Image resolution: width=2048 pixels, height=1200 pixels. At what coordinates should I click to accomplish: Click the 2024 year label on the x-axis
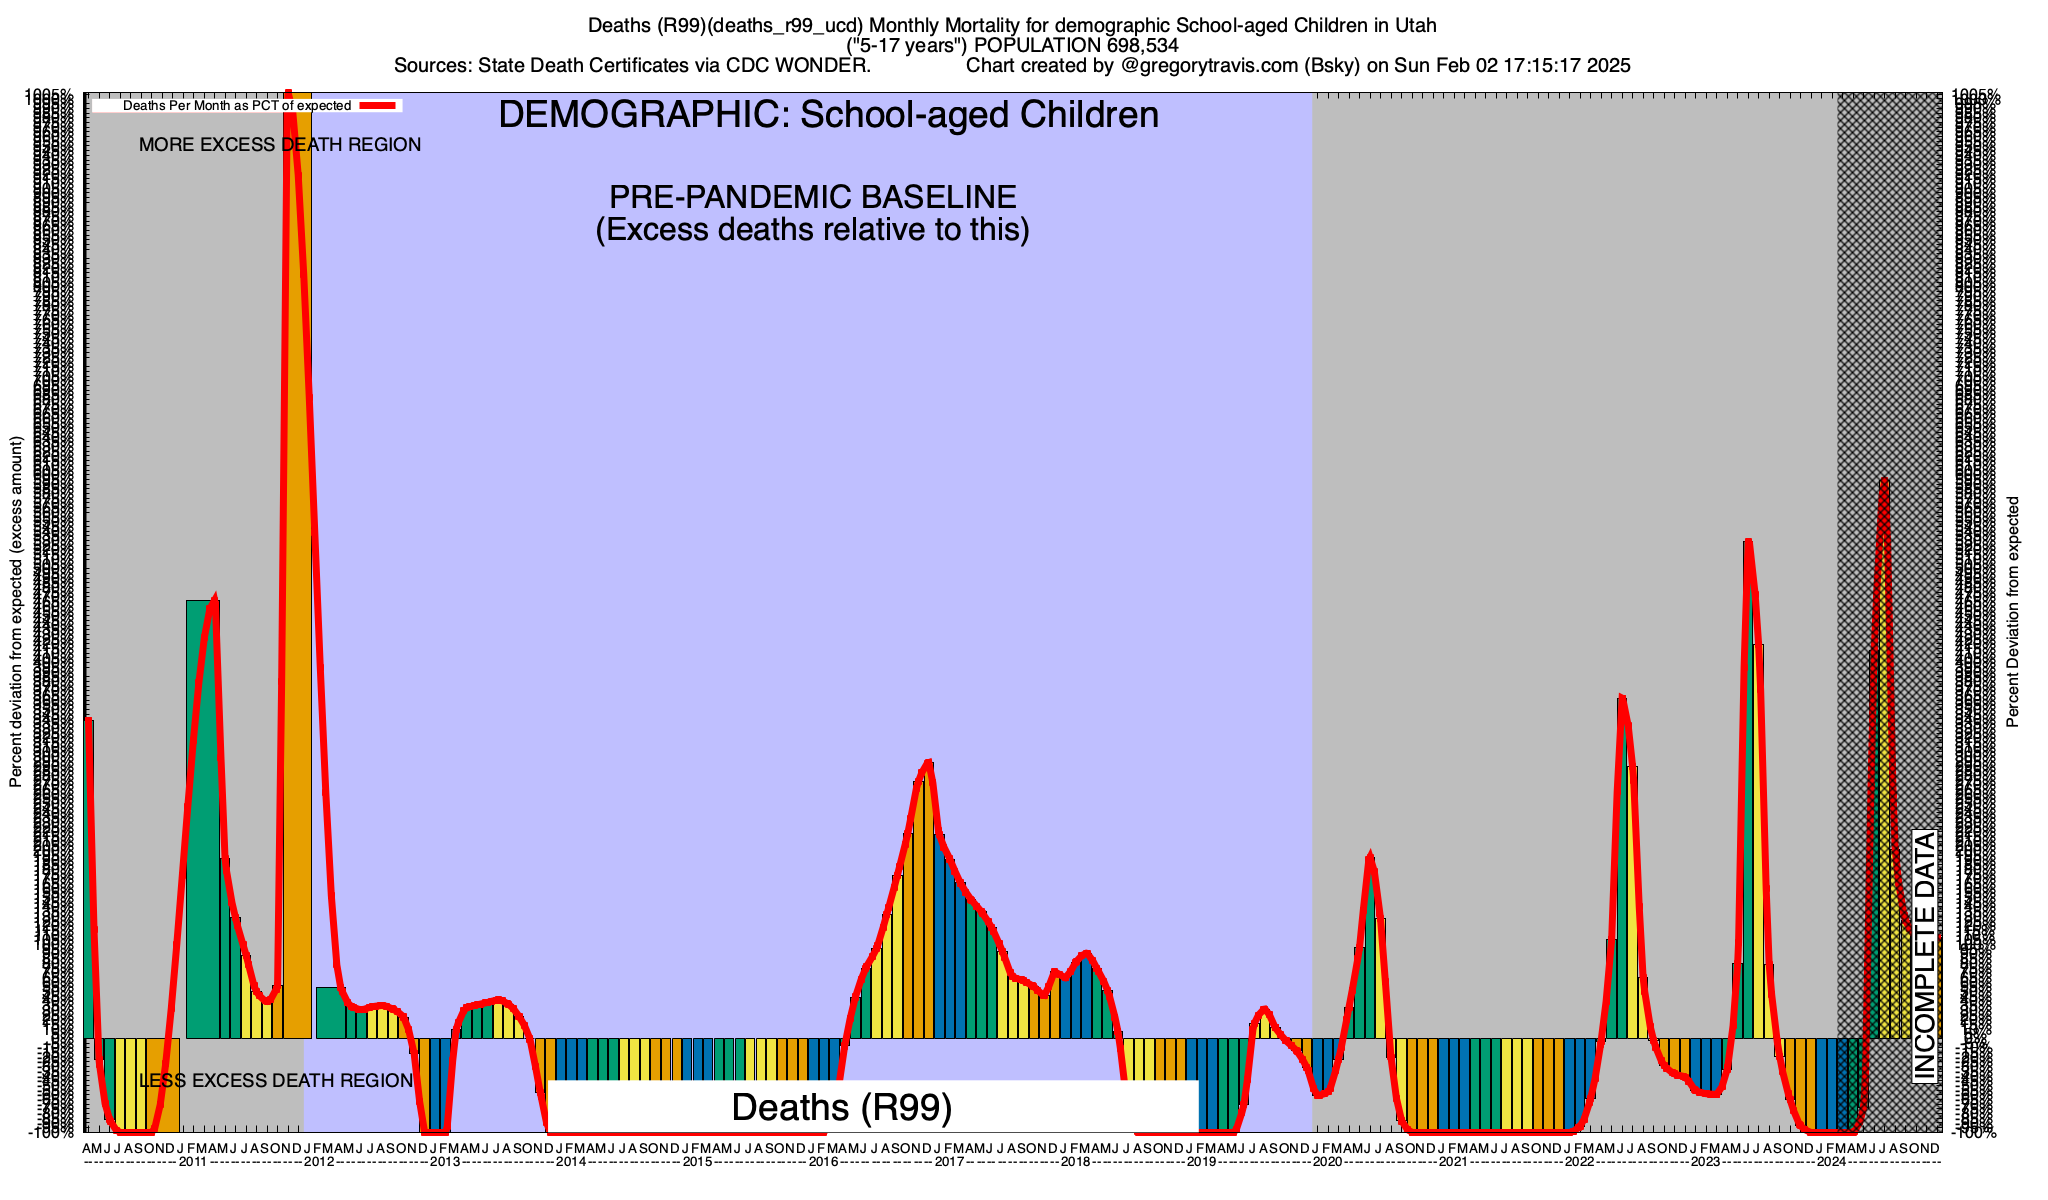coord(1831,1162)
